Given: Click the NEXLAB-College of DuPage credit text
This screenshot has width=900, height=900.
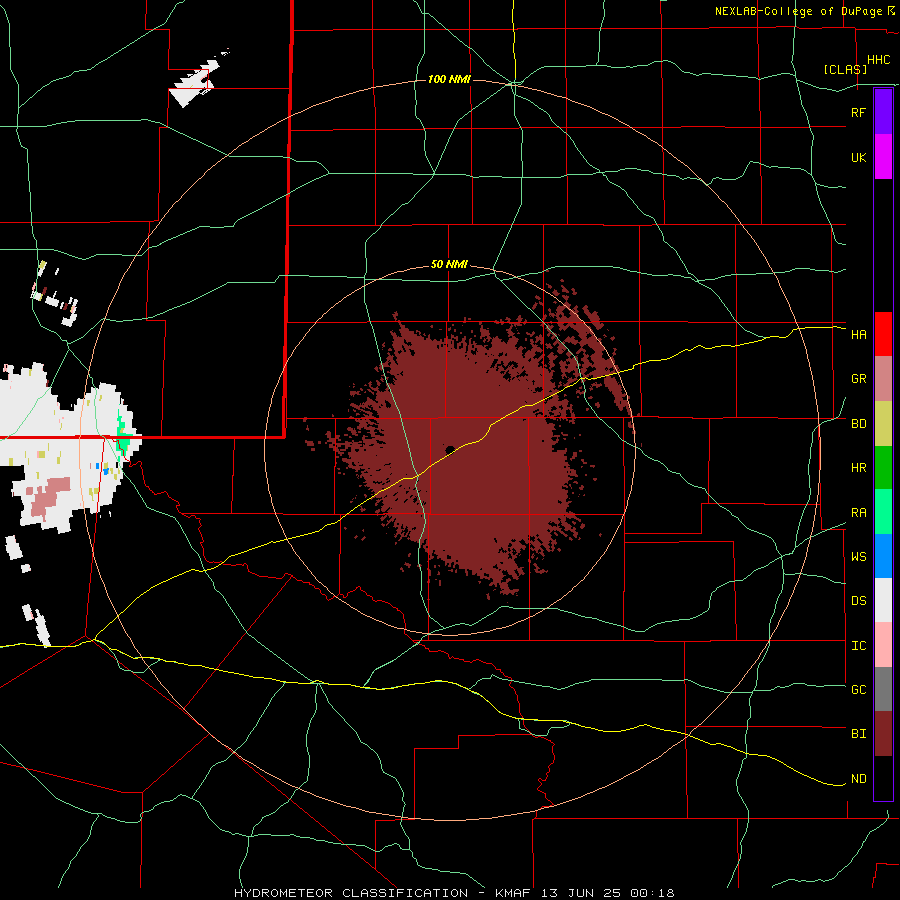Looking at the screenshot, I should click(798, 11).
